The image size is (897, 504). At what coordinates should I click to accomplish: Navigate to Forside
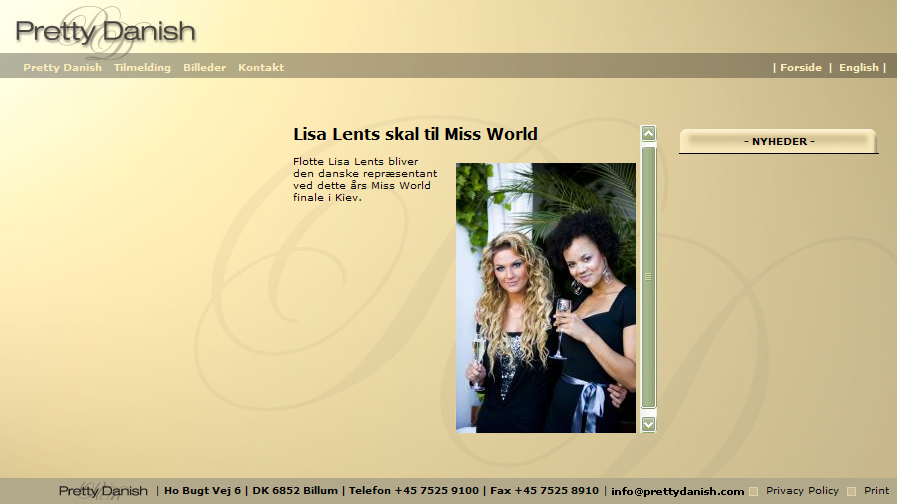point(800,68)
